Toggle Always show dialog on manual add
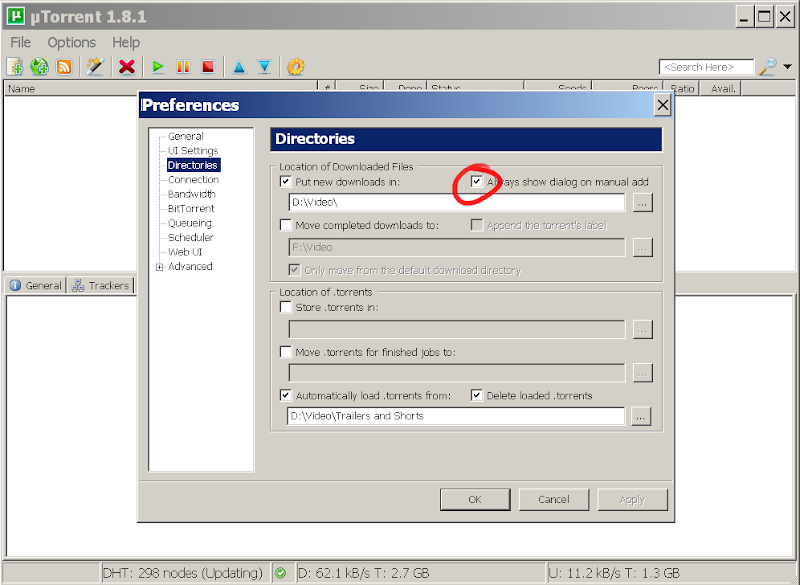The height and width of the screenshot is (585, 800). pos(477,182)
